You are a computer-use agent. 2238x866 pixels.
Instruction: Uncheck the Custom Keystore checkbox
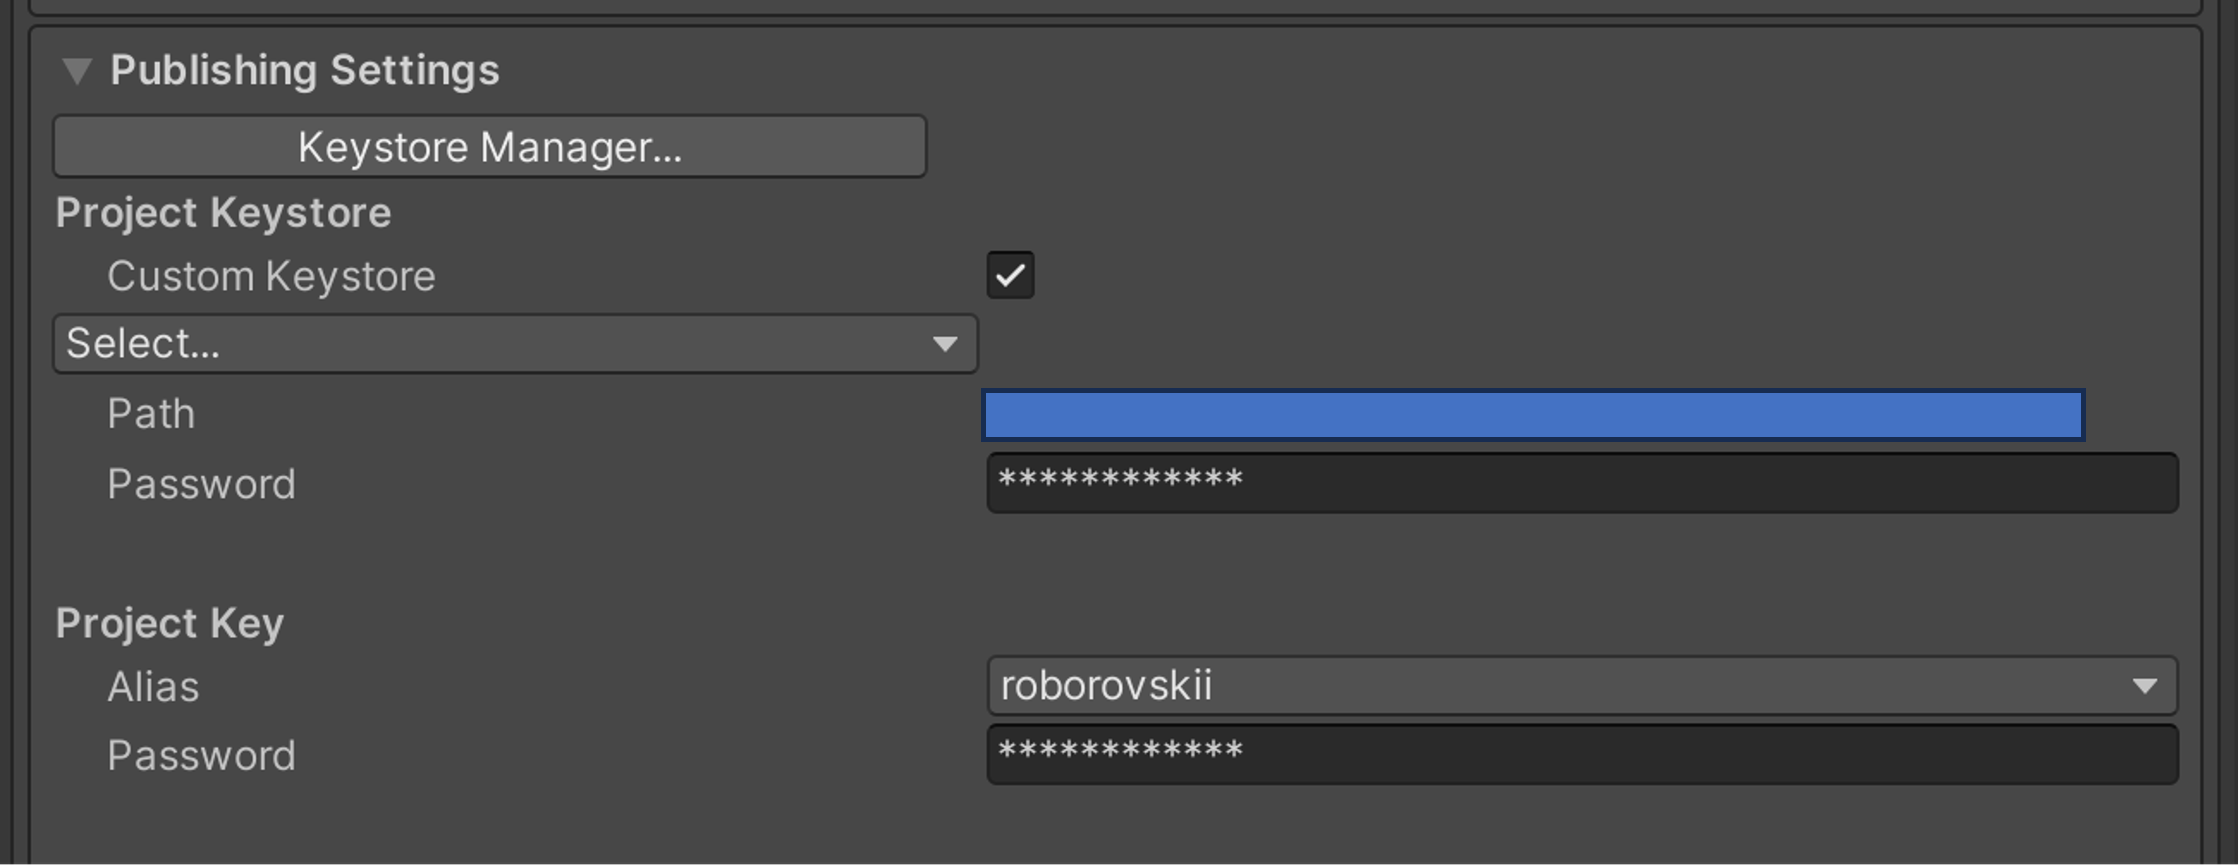point(1010,275)
